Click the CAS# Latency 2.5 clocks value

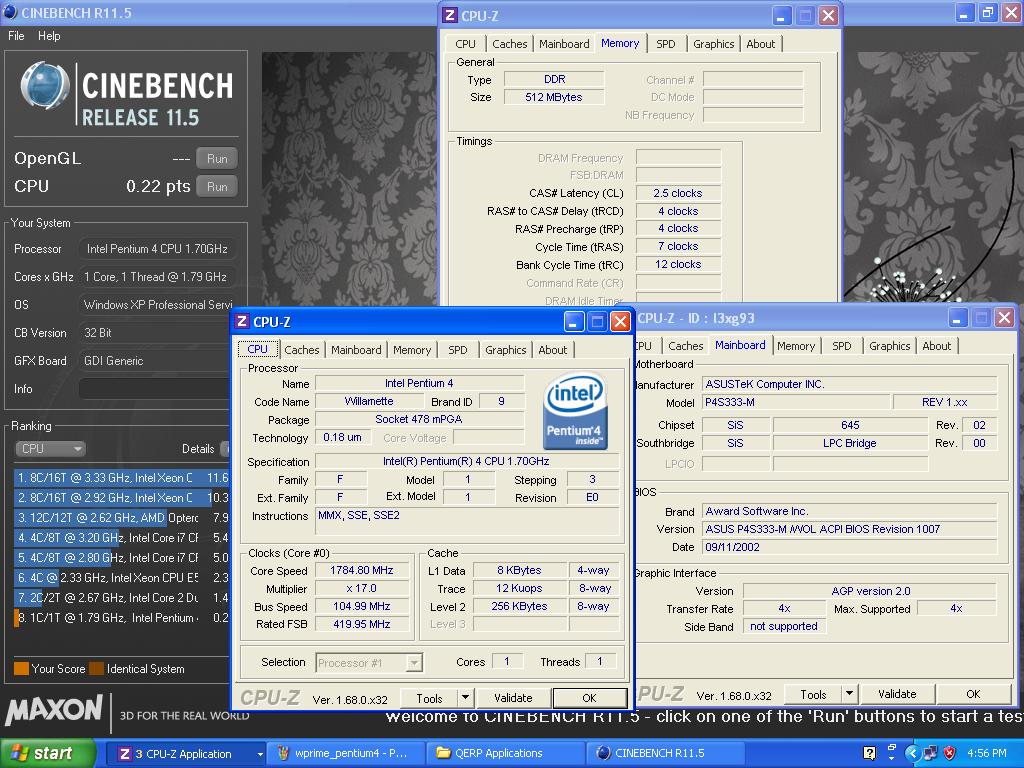click(x=677, y=193)
